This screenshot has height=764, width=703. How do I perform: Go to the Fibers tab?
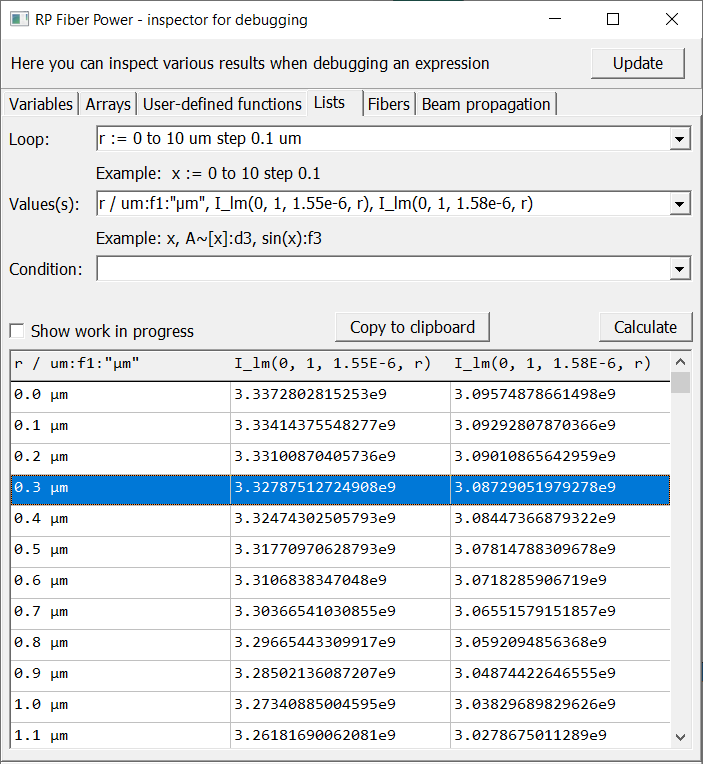[x=388, y=104]
